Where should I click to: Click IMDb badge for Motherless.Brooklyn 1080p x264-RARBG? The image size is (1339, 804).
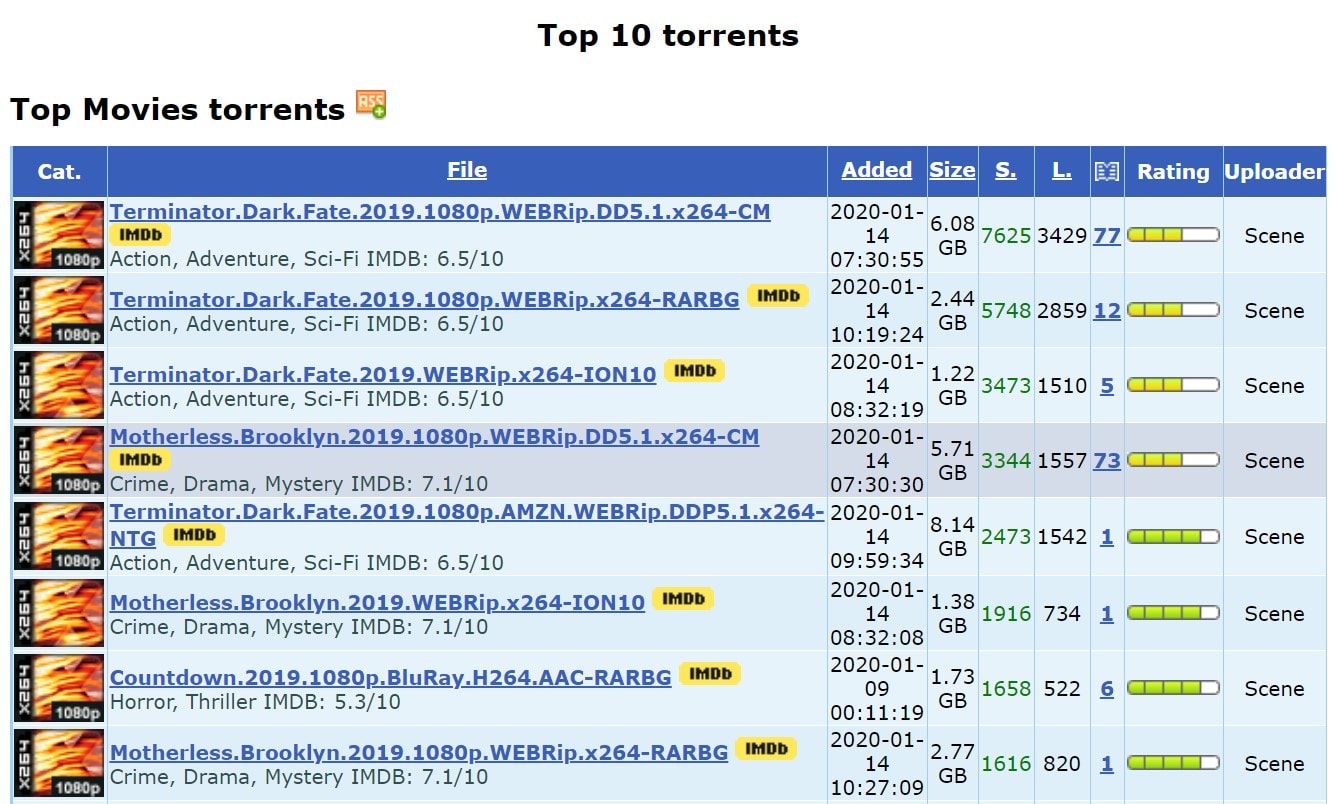[766, 749]
